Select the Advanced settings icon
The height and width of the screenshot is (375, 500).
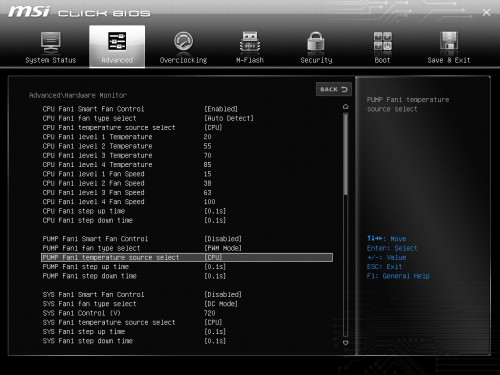[x=117, y=42]
